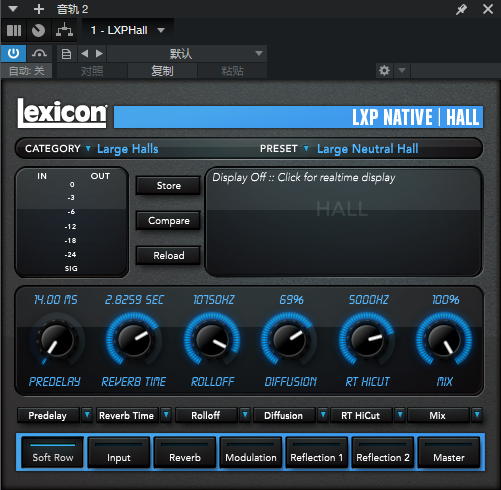501x490 pixels.
Task: Open the Diffusion parameter assignment arrow
Action: click(323, 415)
